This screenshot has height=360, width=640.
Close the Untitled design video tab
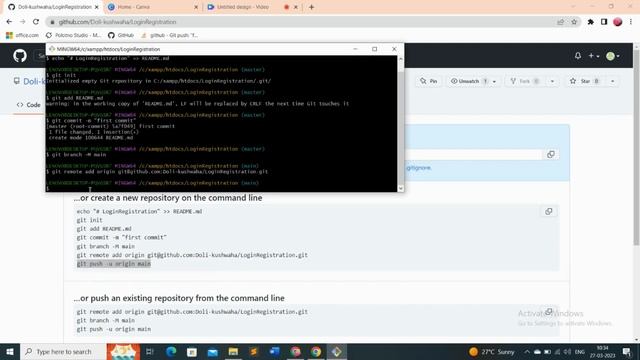click(x=296, y=7)
